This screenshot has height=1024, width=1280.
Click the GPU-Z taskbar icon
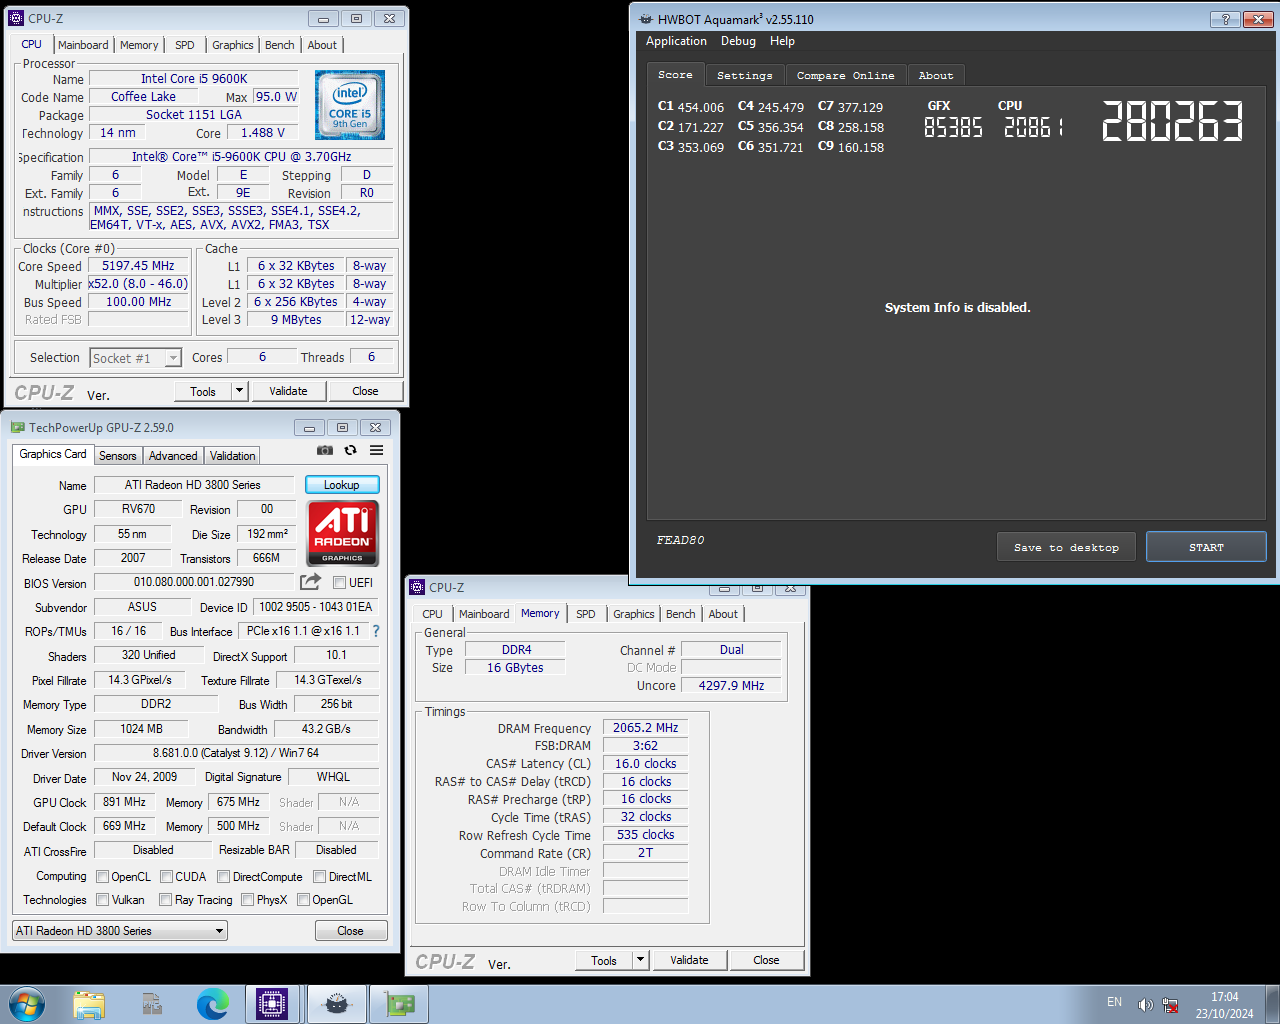click(x=400, y=1004)
